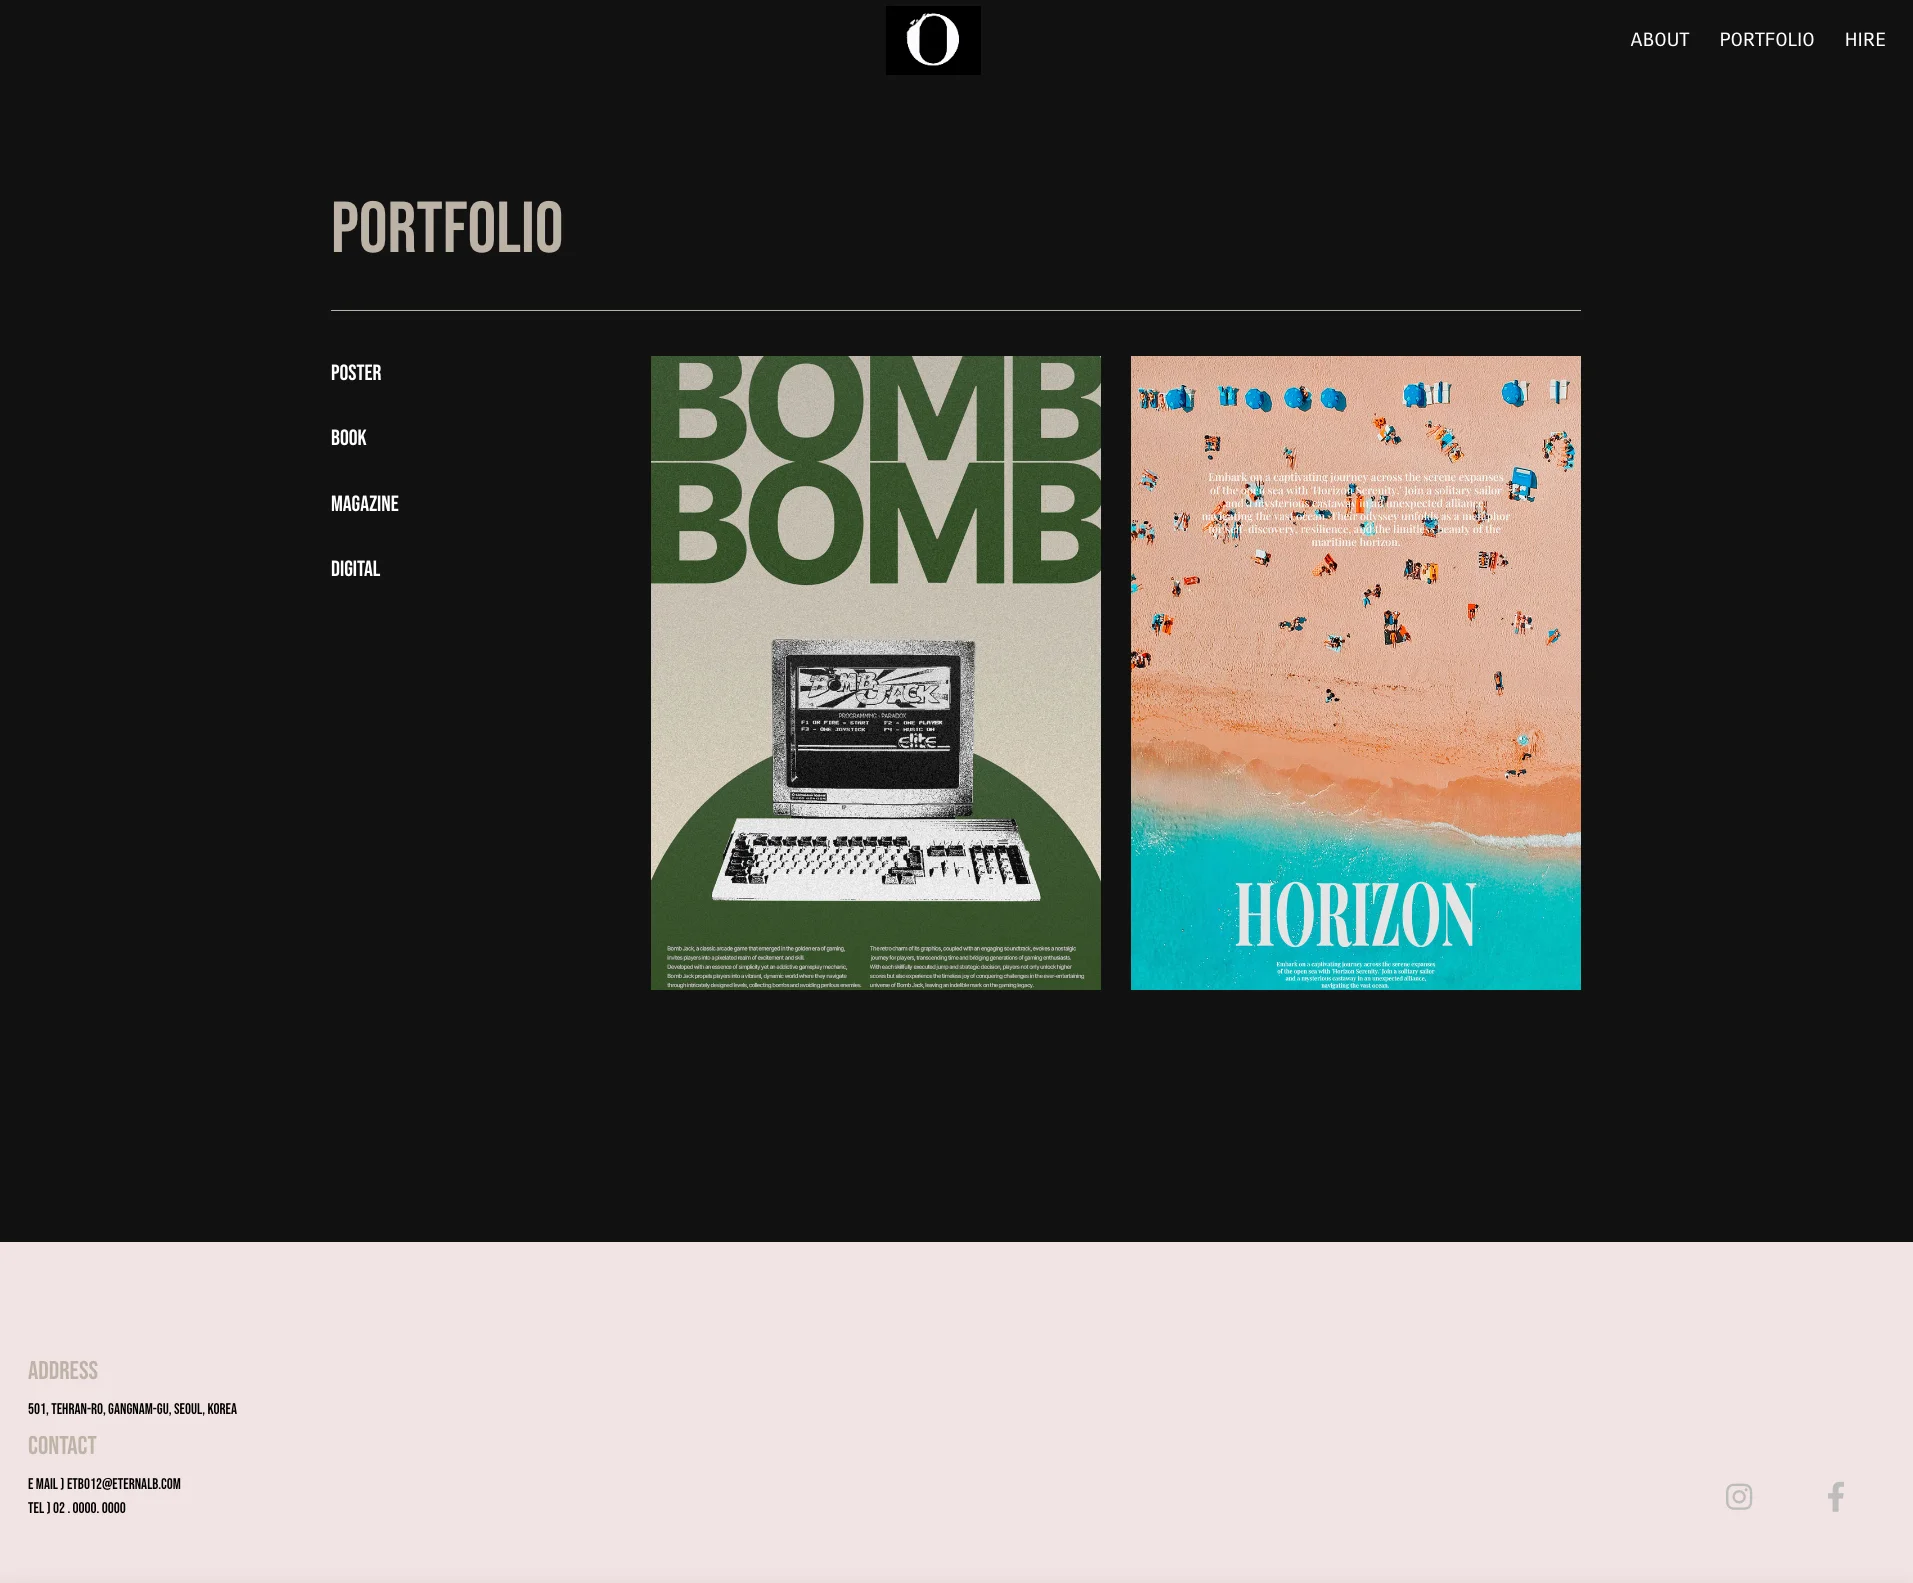Screen dimensions: 1913x1583
Task: Click the O logo in the header
Action: pyautogui.click(x=932, y=41)
